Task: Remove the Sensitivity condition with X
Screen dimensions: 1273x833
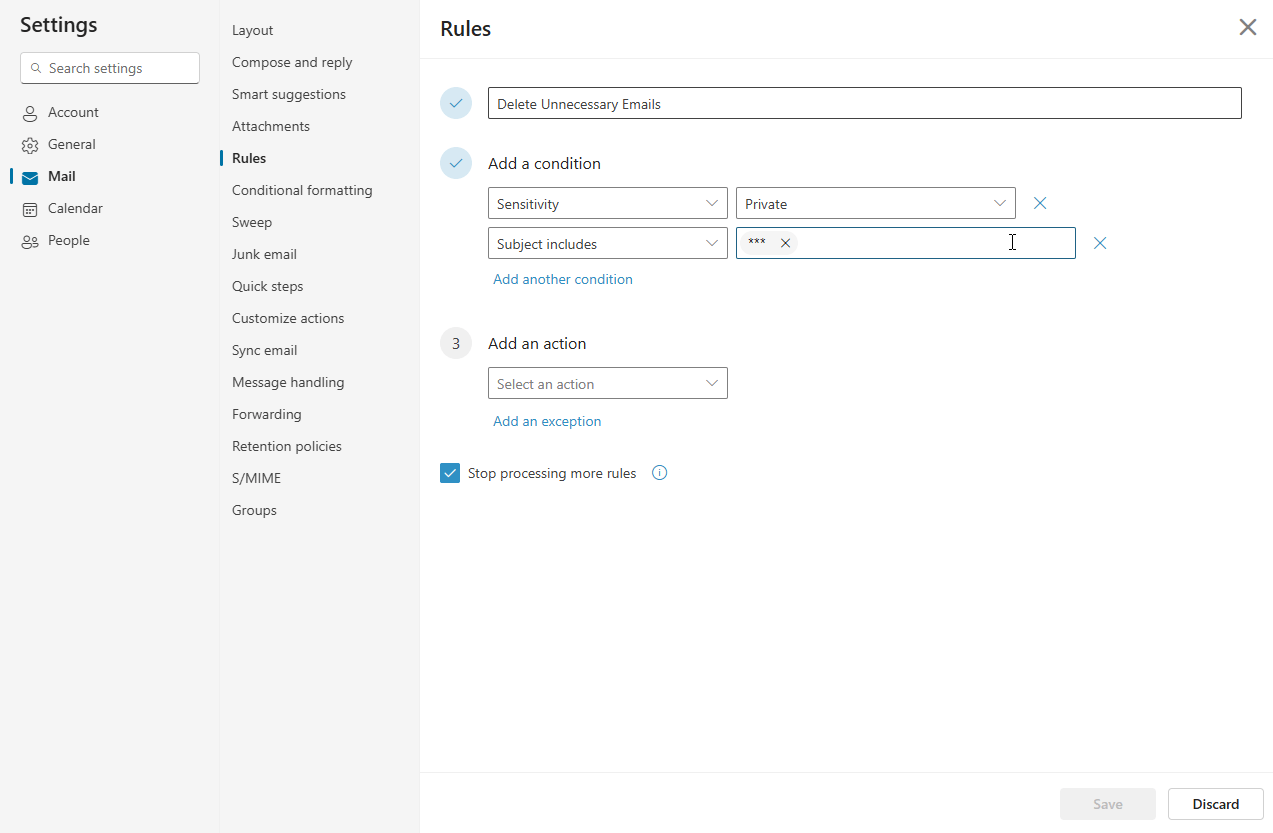Action: [x=1040, y=203]
